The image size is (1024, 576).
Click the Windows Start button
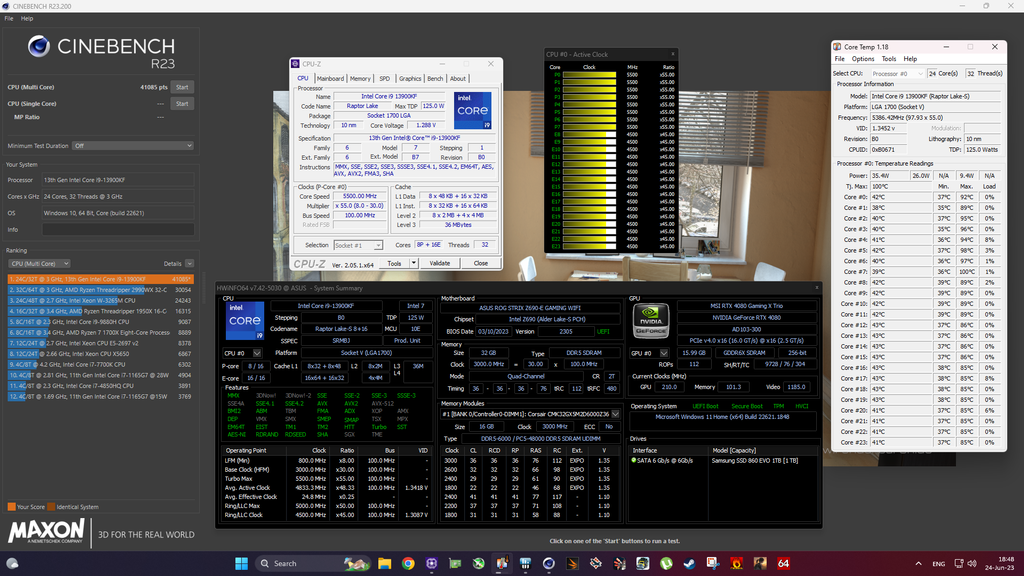(x=240, y=563)
